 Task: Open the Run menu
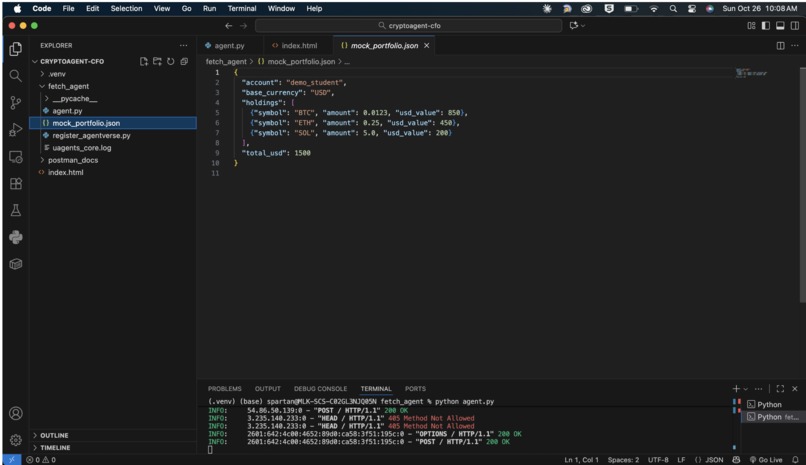(209, 8)
